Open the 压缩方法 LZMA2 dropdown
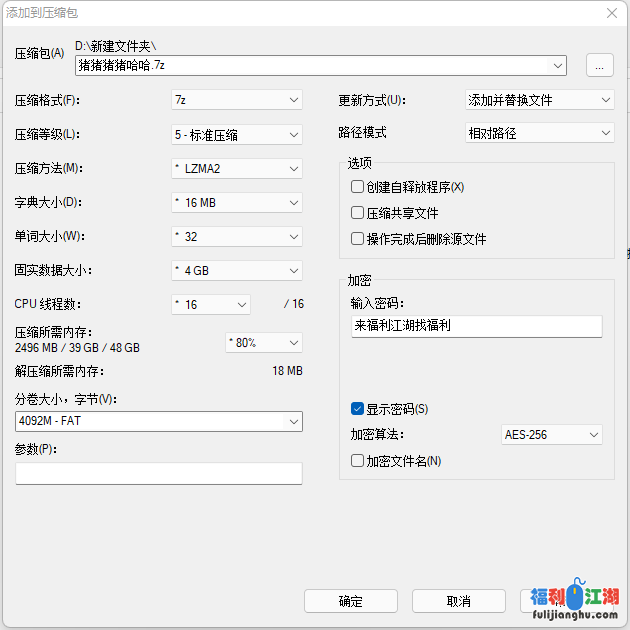Image resolution: width=630 pixels, height=630 pixels. point(236,168)
